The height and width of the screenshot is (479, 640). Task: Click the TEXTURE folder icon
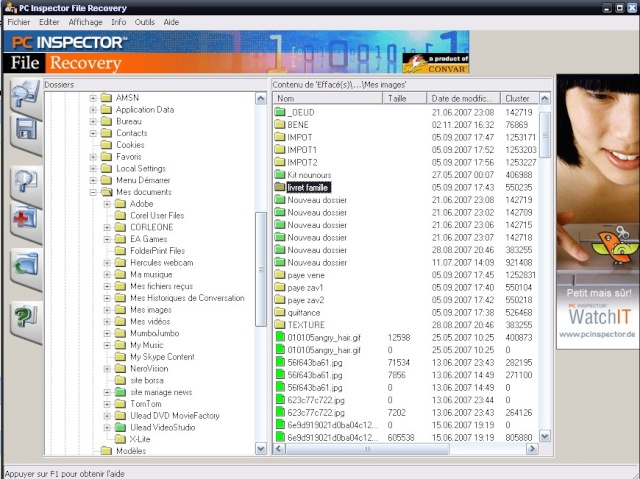[x=280, y=324]
